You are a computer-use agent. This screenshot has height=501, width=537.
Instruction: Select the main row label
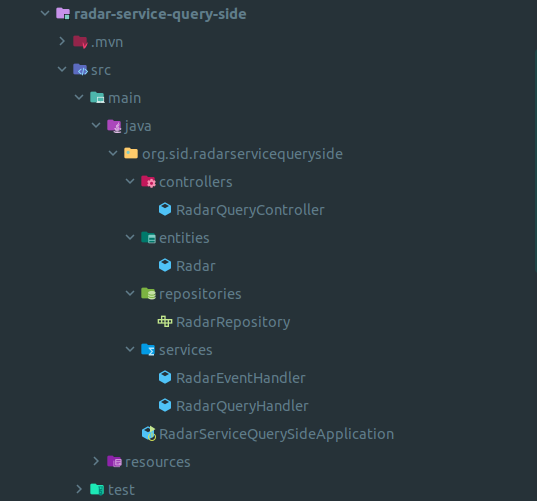(125, 98)
